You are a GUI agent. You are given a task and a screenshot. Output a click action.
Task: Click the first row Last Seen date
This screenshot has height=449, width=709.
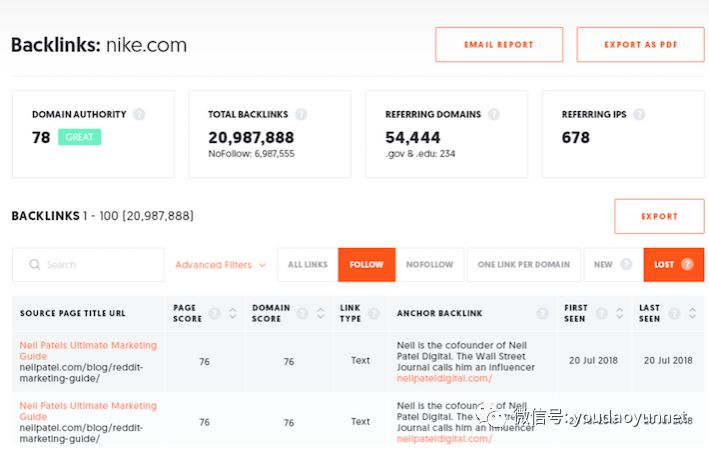[668, 360]
